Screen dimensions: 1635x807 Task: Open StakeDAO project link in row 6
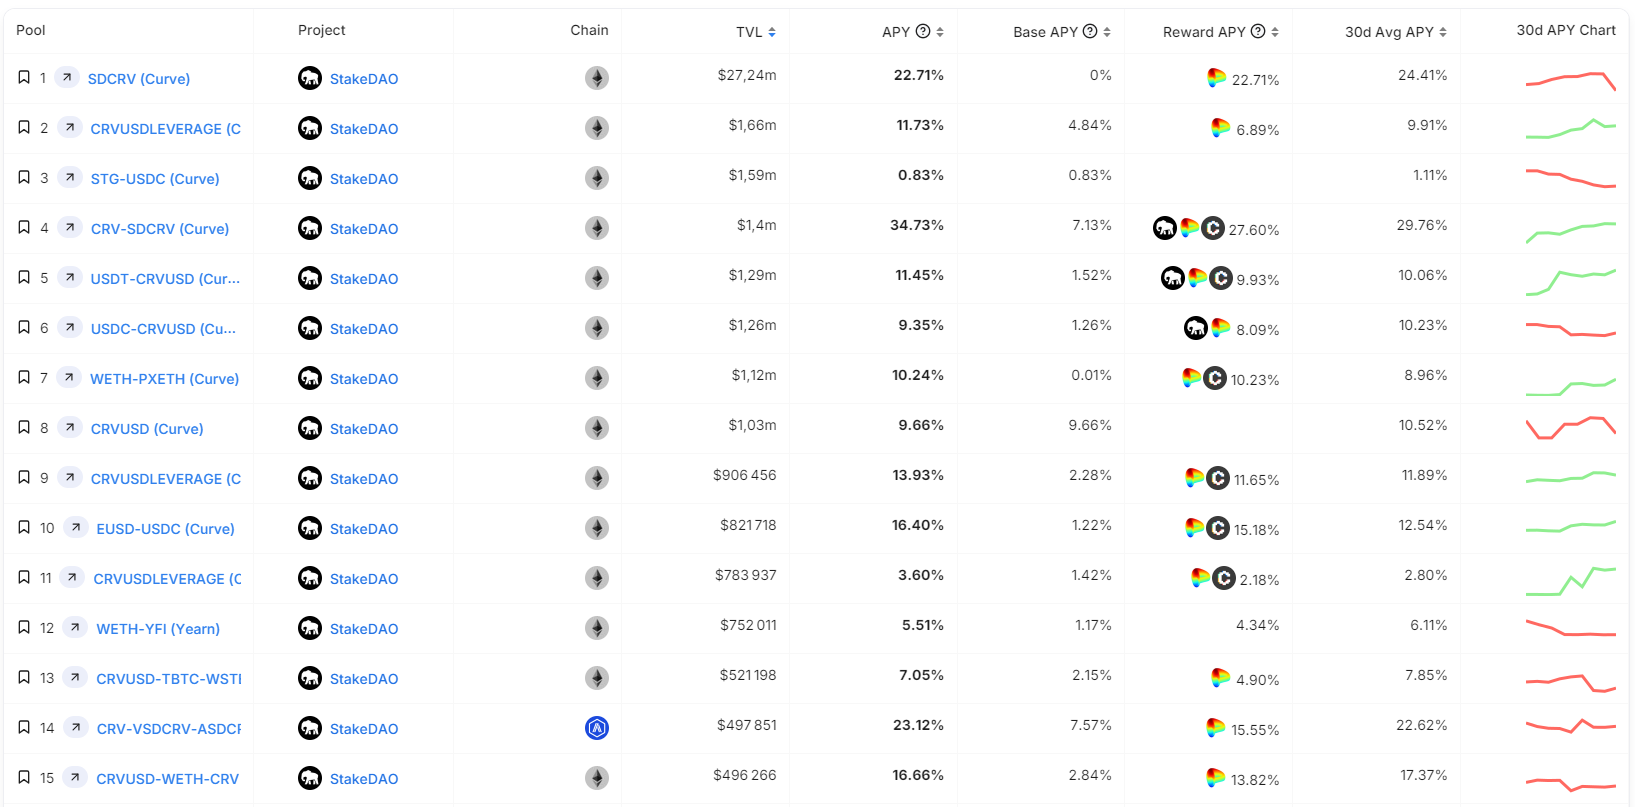click(x=364, y=329)
